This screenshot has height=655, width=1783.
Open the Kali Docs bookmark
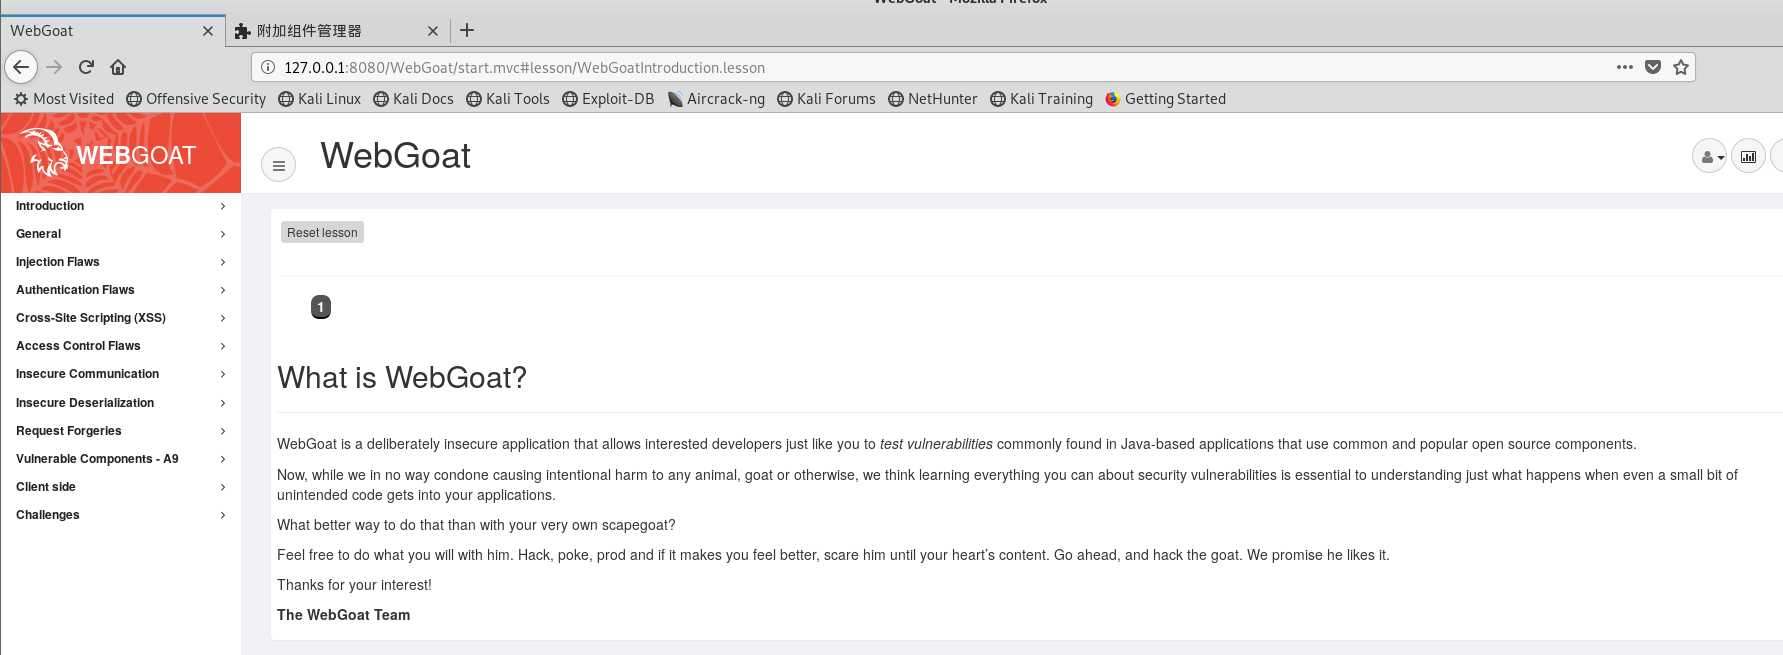[413, 99]
